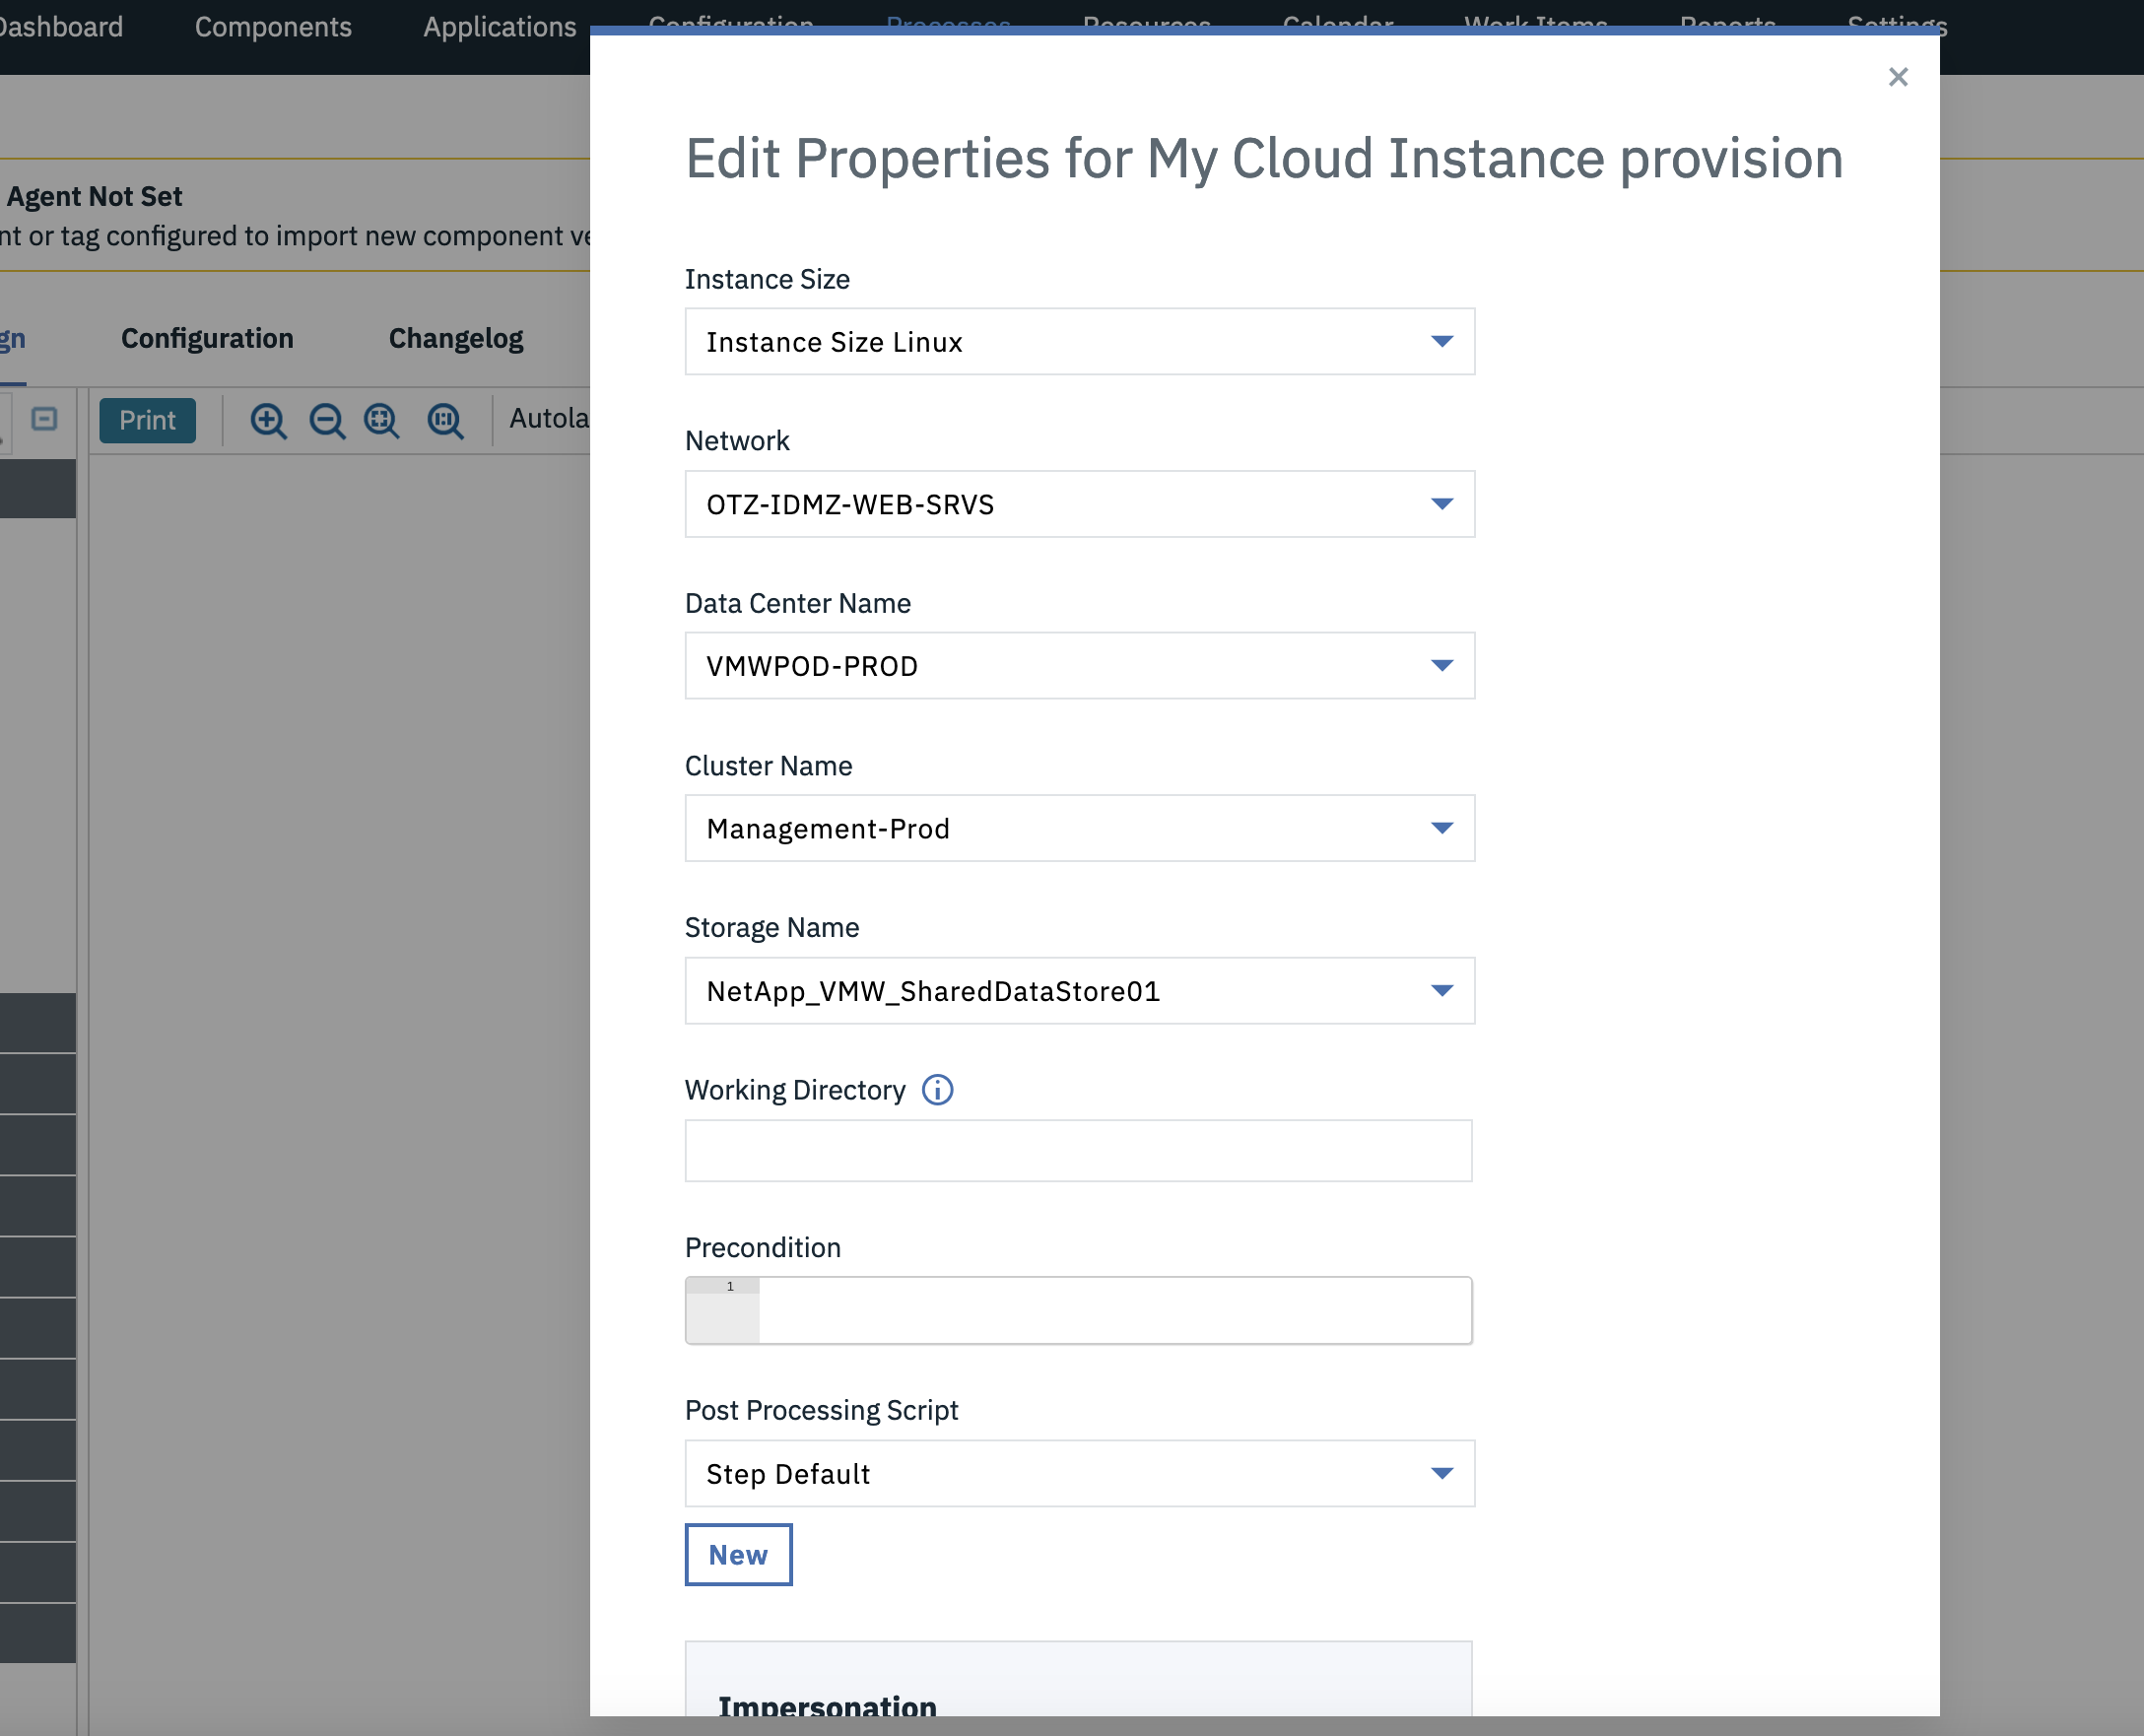Switch to the Changelog tab

click(x=455, y=338)
